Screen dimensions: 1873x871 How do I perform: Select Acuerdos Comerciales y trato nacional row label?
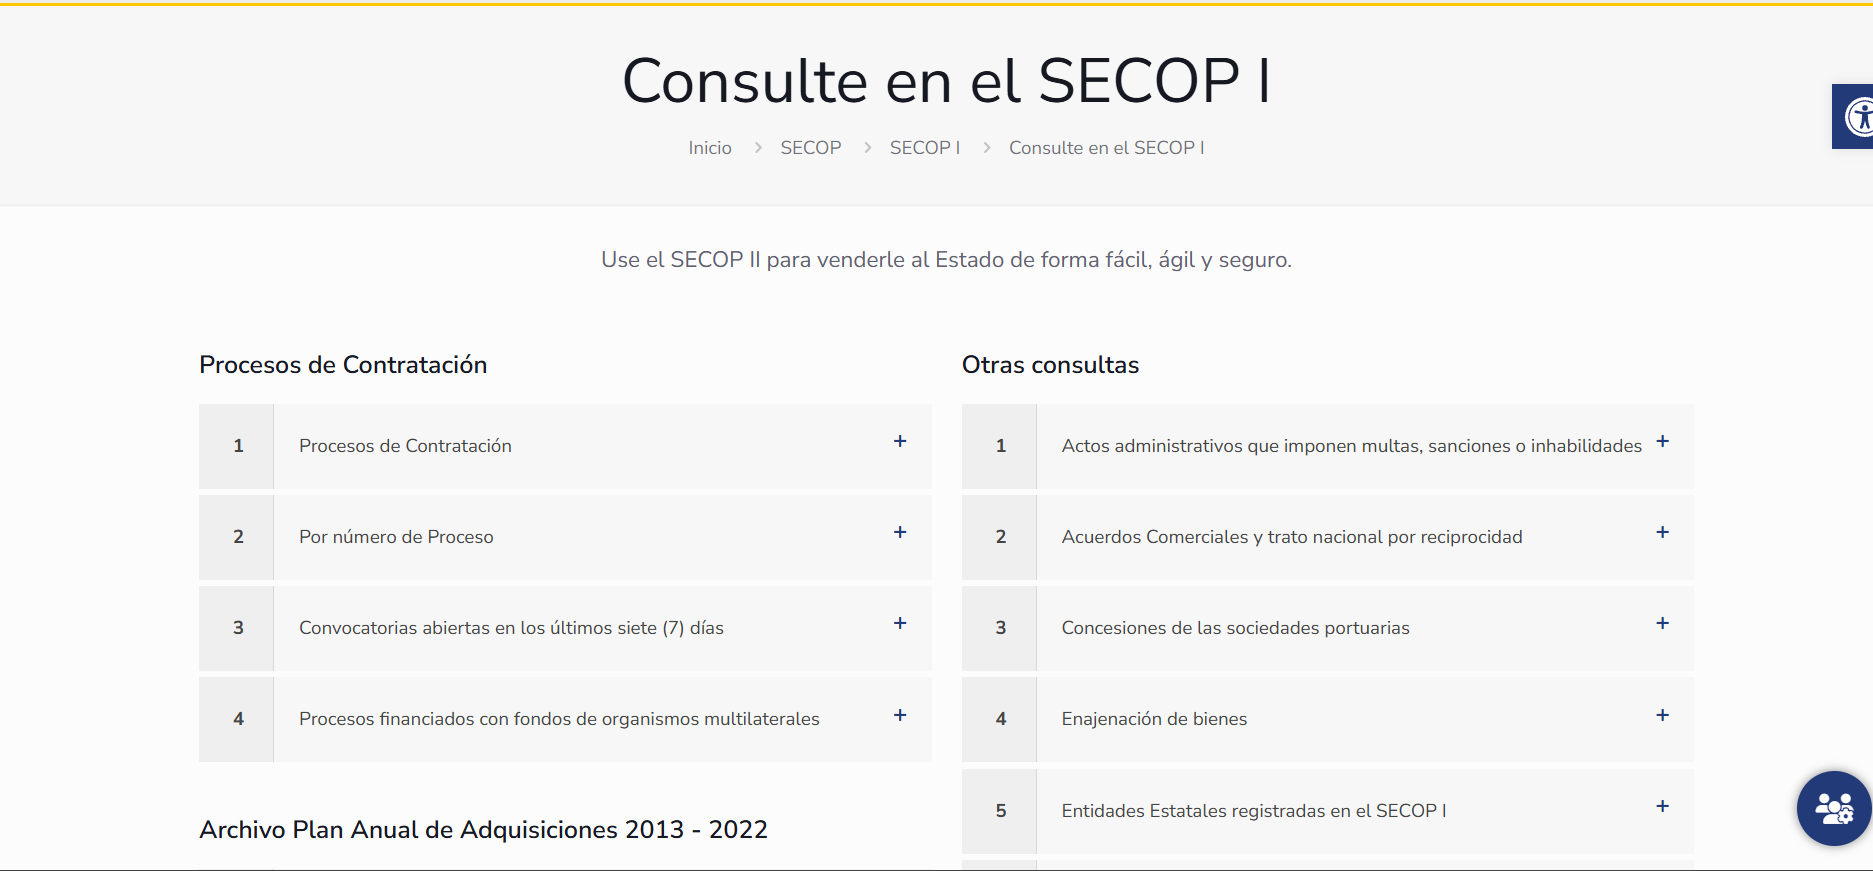(1292, 537)
